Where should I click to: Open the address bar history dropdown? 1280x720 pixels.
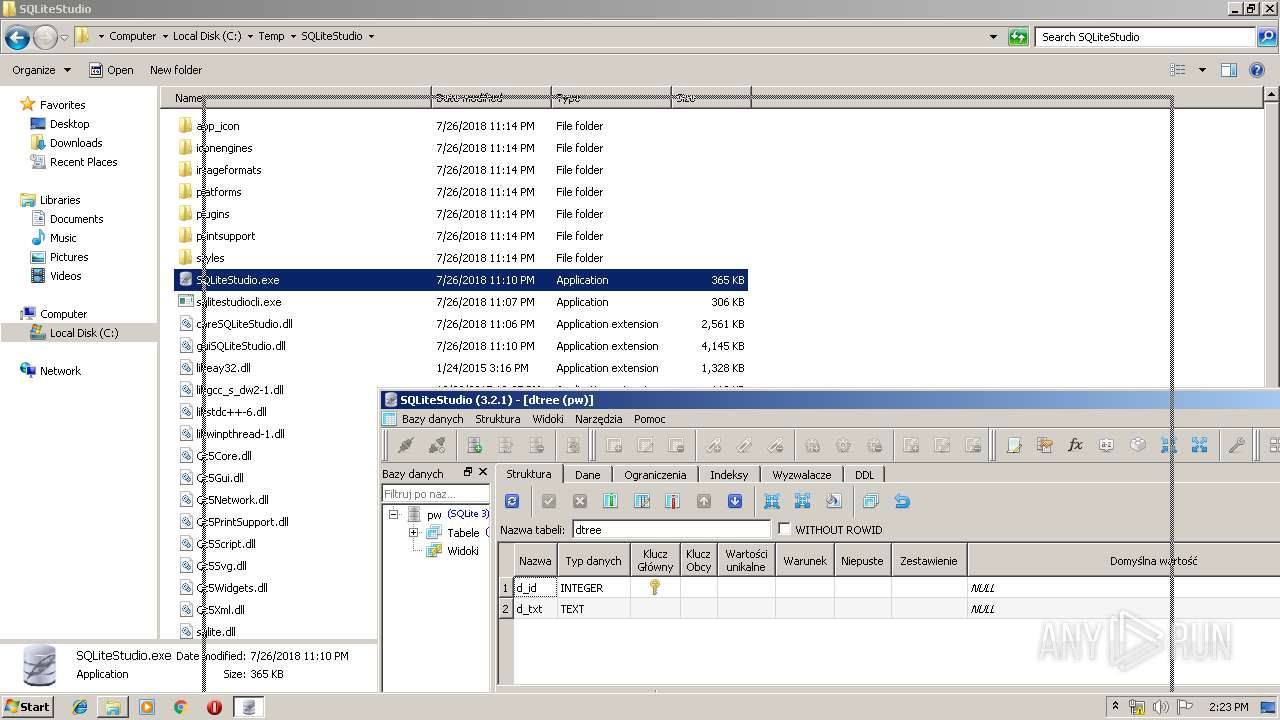[x=993, y=37]
